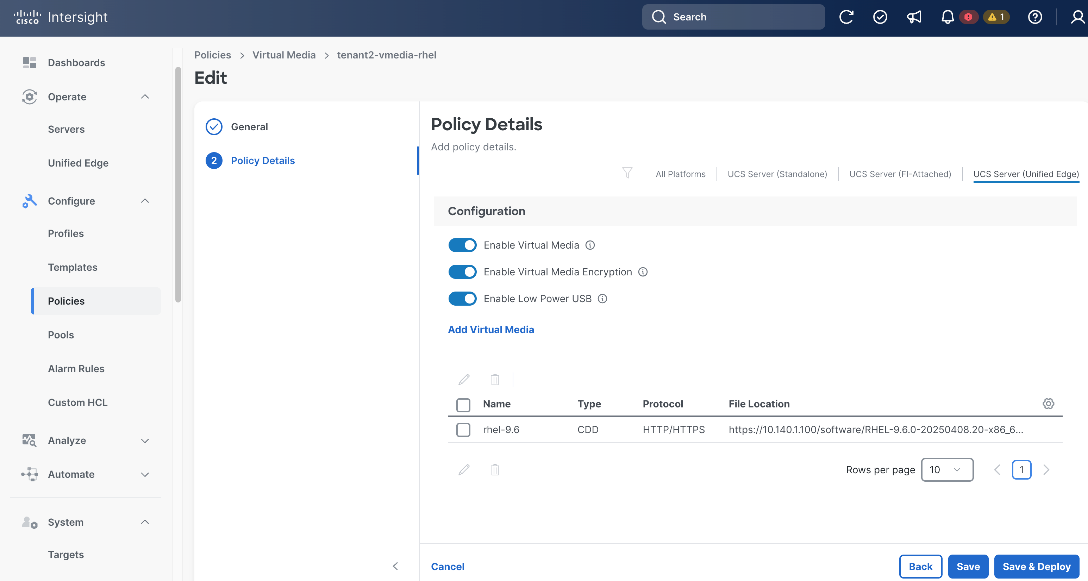Toggle Enable Virtual Media Encryption switch

pos(463,272)
